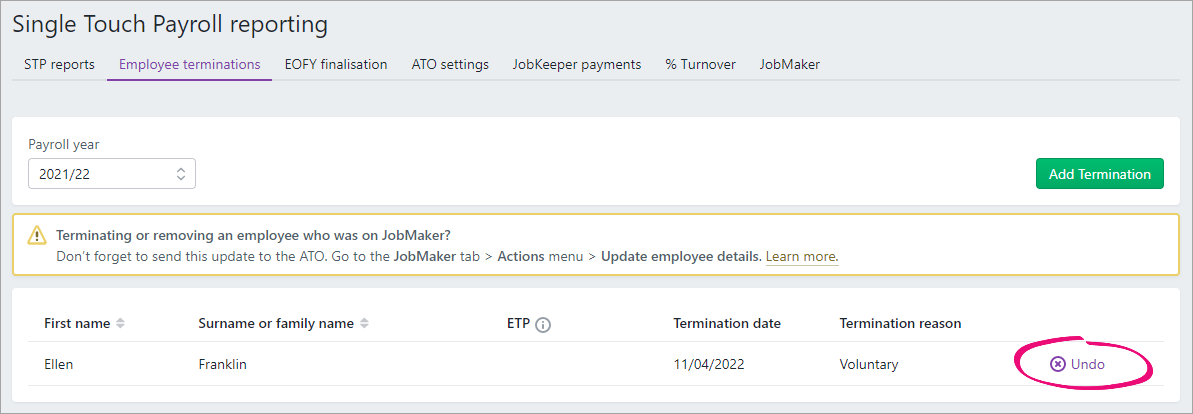Image resolution: width=1193 pixels, height=414 pixels.
Task: Sort by First name arrows icon
Action: [x=120, y=323]
